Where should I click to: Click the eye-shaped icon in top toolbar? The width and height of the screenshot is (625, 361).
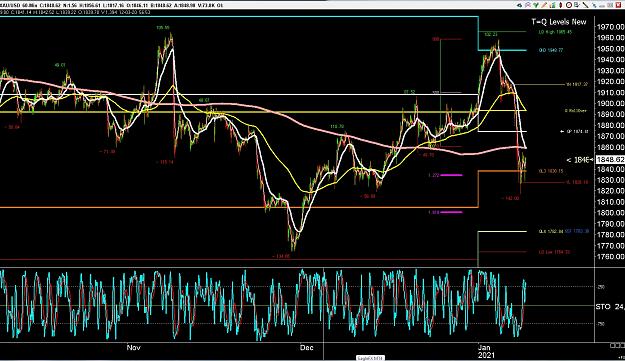pyautogui.click(x=519, y=5)
